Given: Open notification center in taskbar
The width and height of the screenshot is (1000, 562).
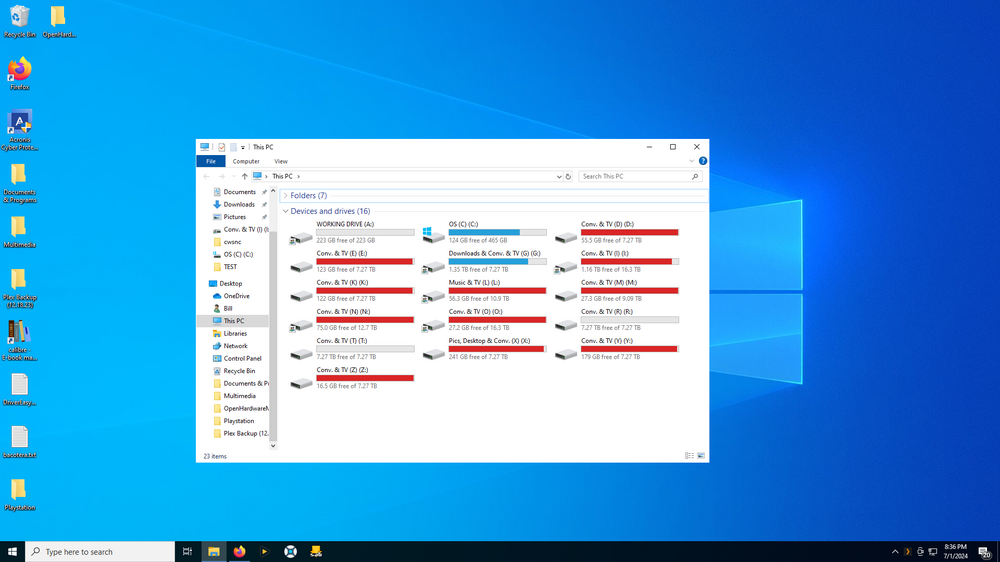Looking at the screenshot, I should coord(985,552).
